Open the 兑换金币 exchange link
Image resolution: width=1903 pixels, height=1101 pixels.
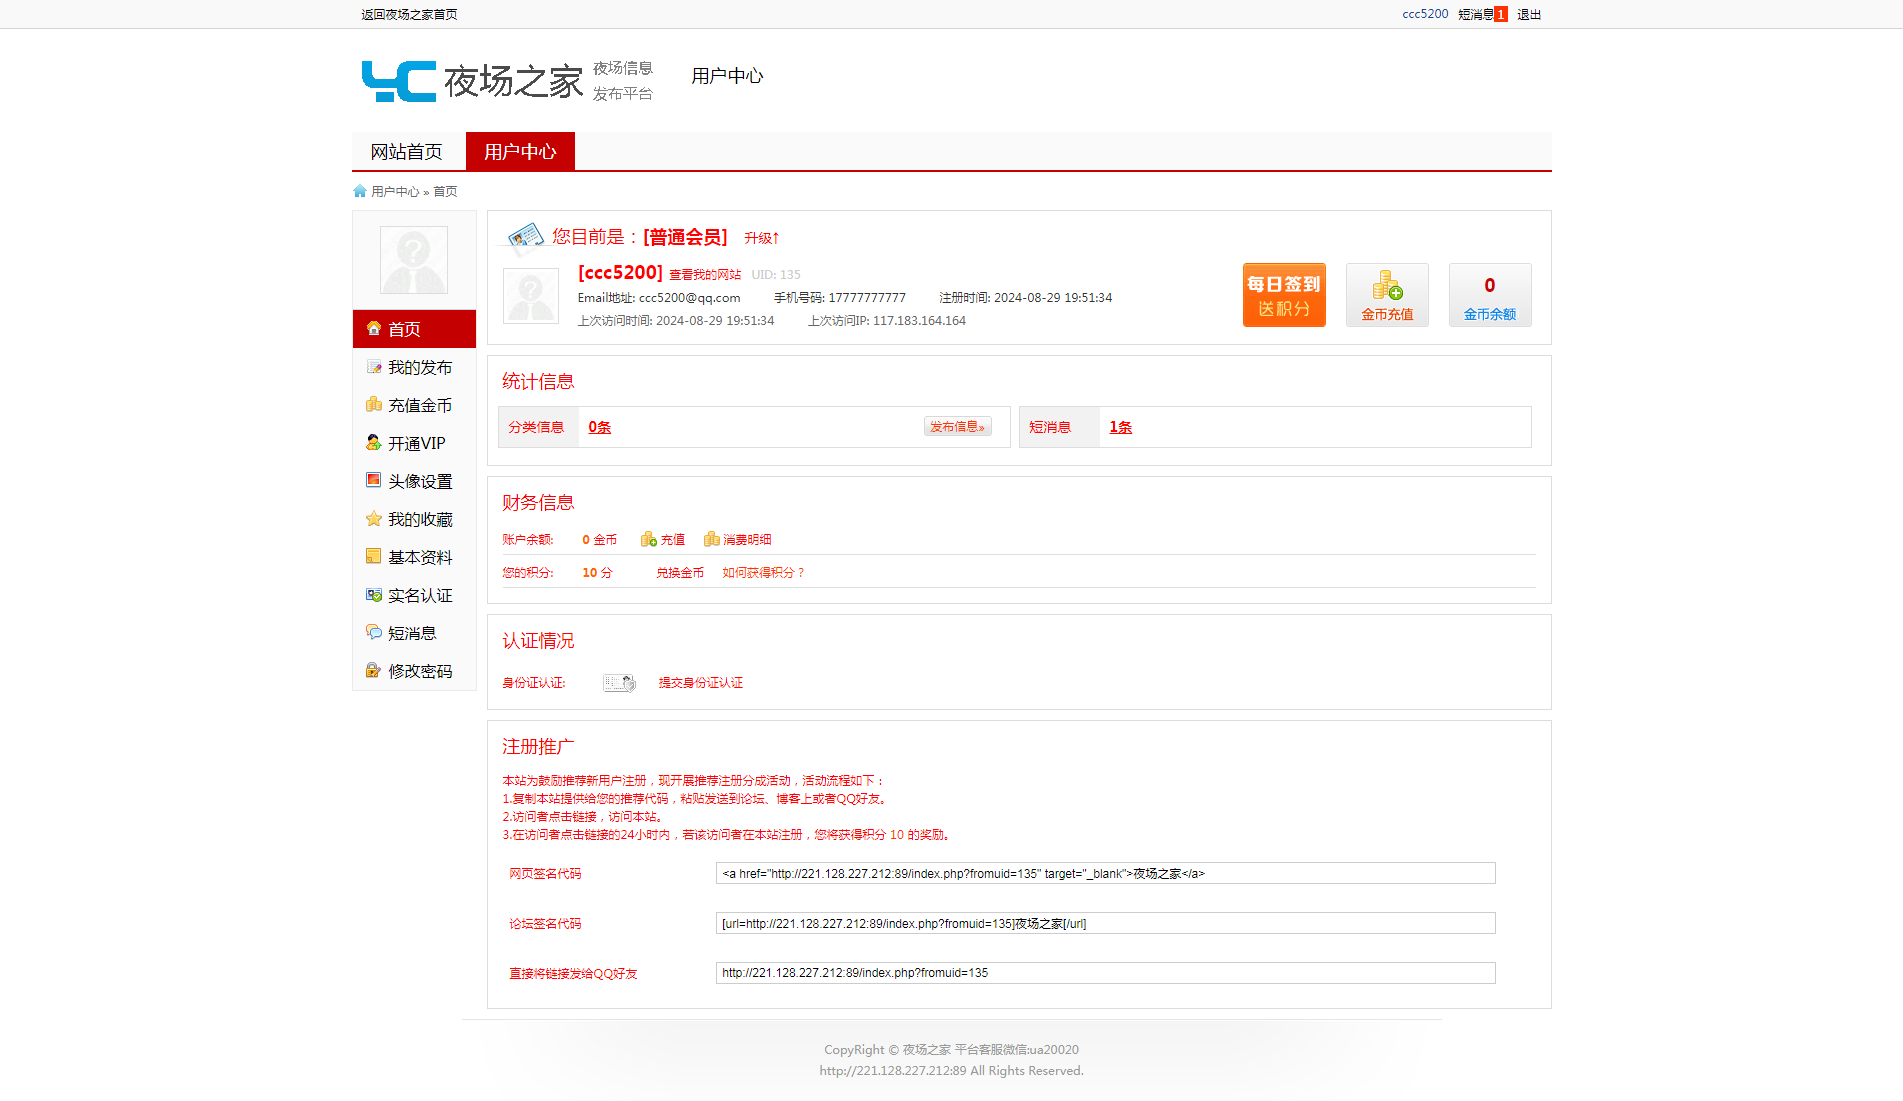click(x=680, y=573)
